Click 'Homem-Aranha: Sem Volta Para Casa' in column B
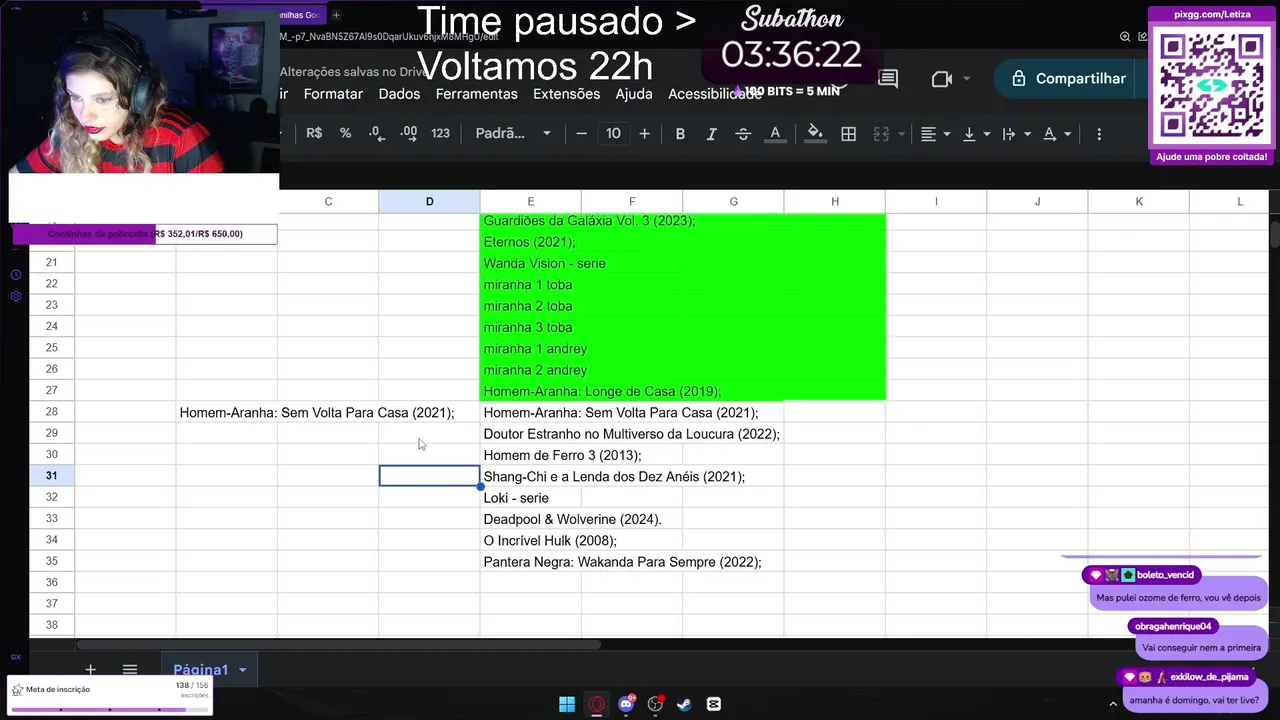1280x720 pixels. pyautogui.click(x=317, y=412)
